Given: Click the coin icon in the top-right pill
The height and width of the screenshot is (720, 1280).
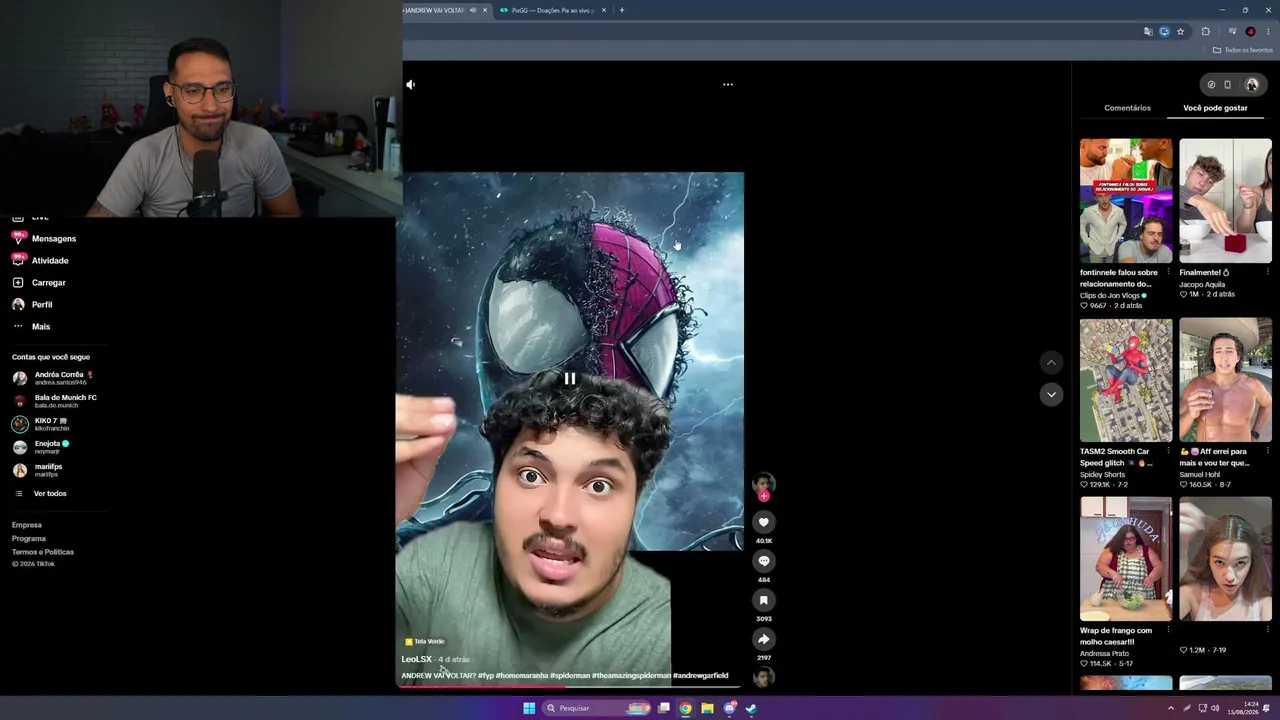Looking at the screenshot, I should (x=1211, y=85).
